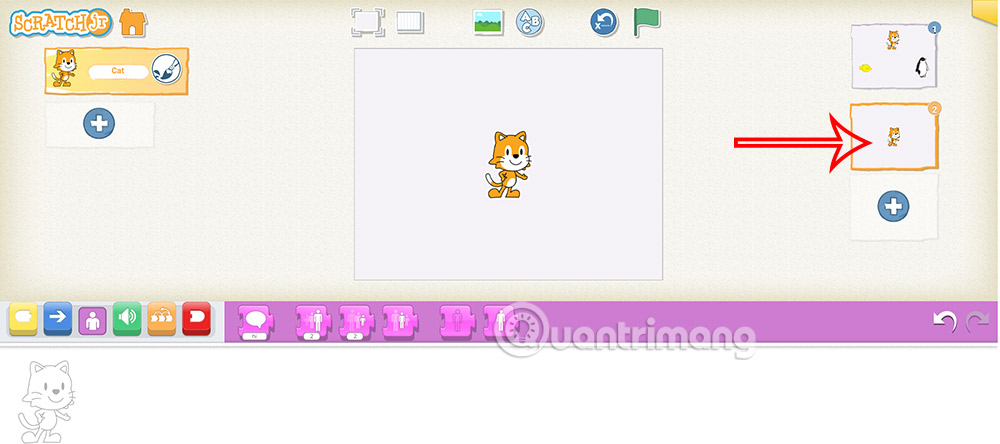Switch to full-screen presentation mode
The image size is (1000, 444).
pos(368,22)
